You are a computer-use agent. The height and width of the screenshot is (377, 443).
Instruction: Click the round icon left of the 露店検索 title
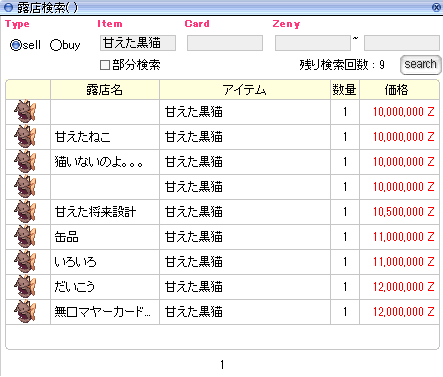point(8,7)
